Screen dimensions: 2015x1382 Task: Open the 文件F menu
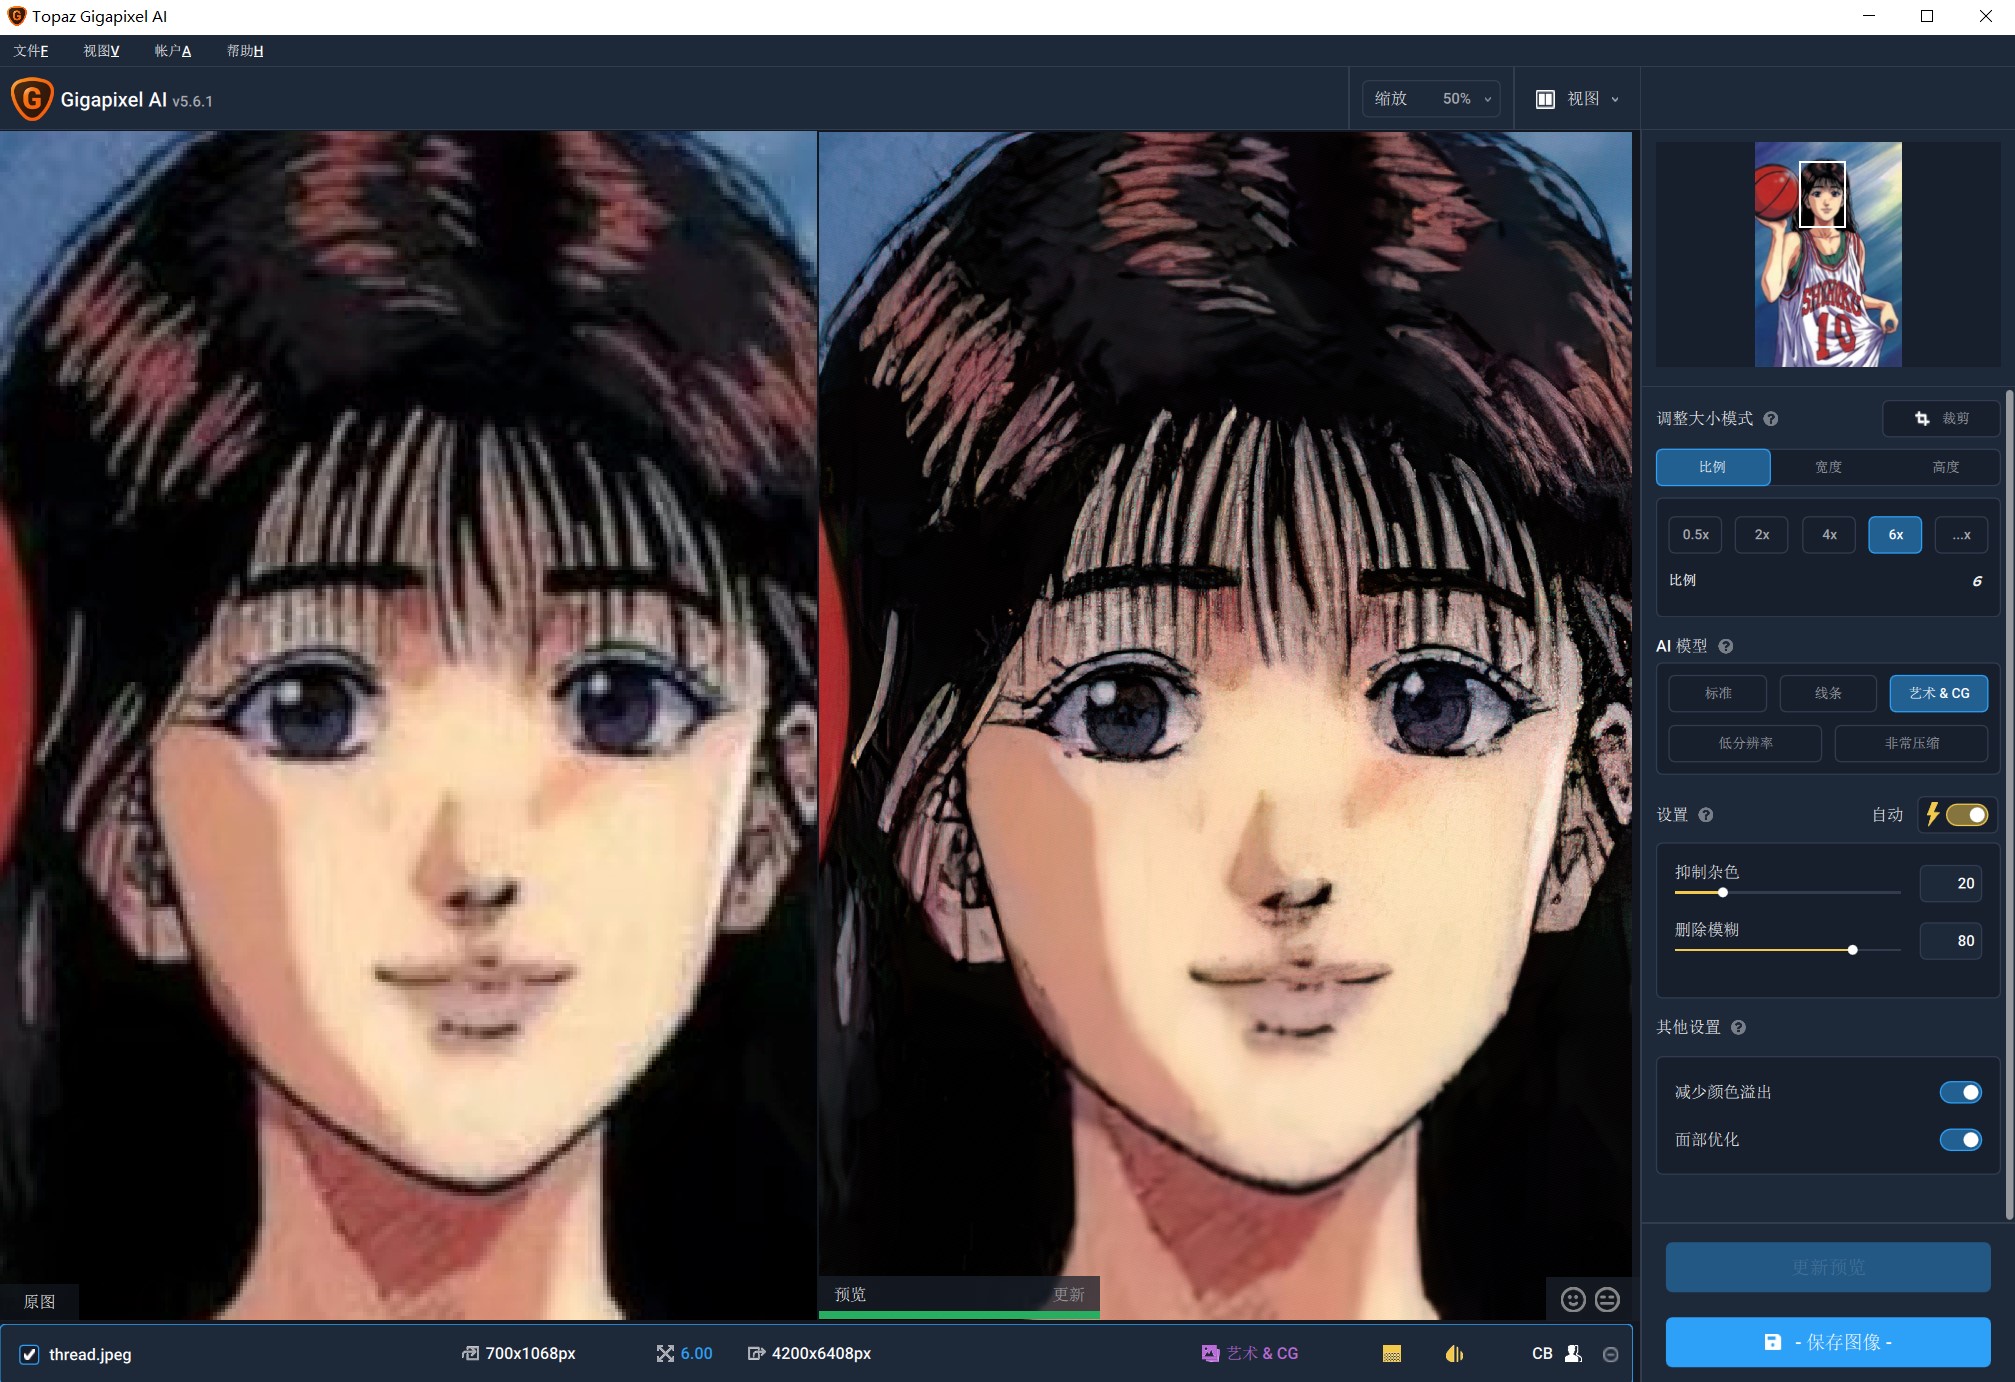pos(31,51)
